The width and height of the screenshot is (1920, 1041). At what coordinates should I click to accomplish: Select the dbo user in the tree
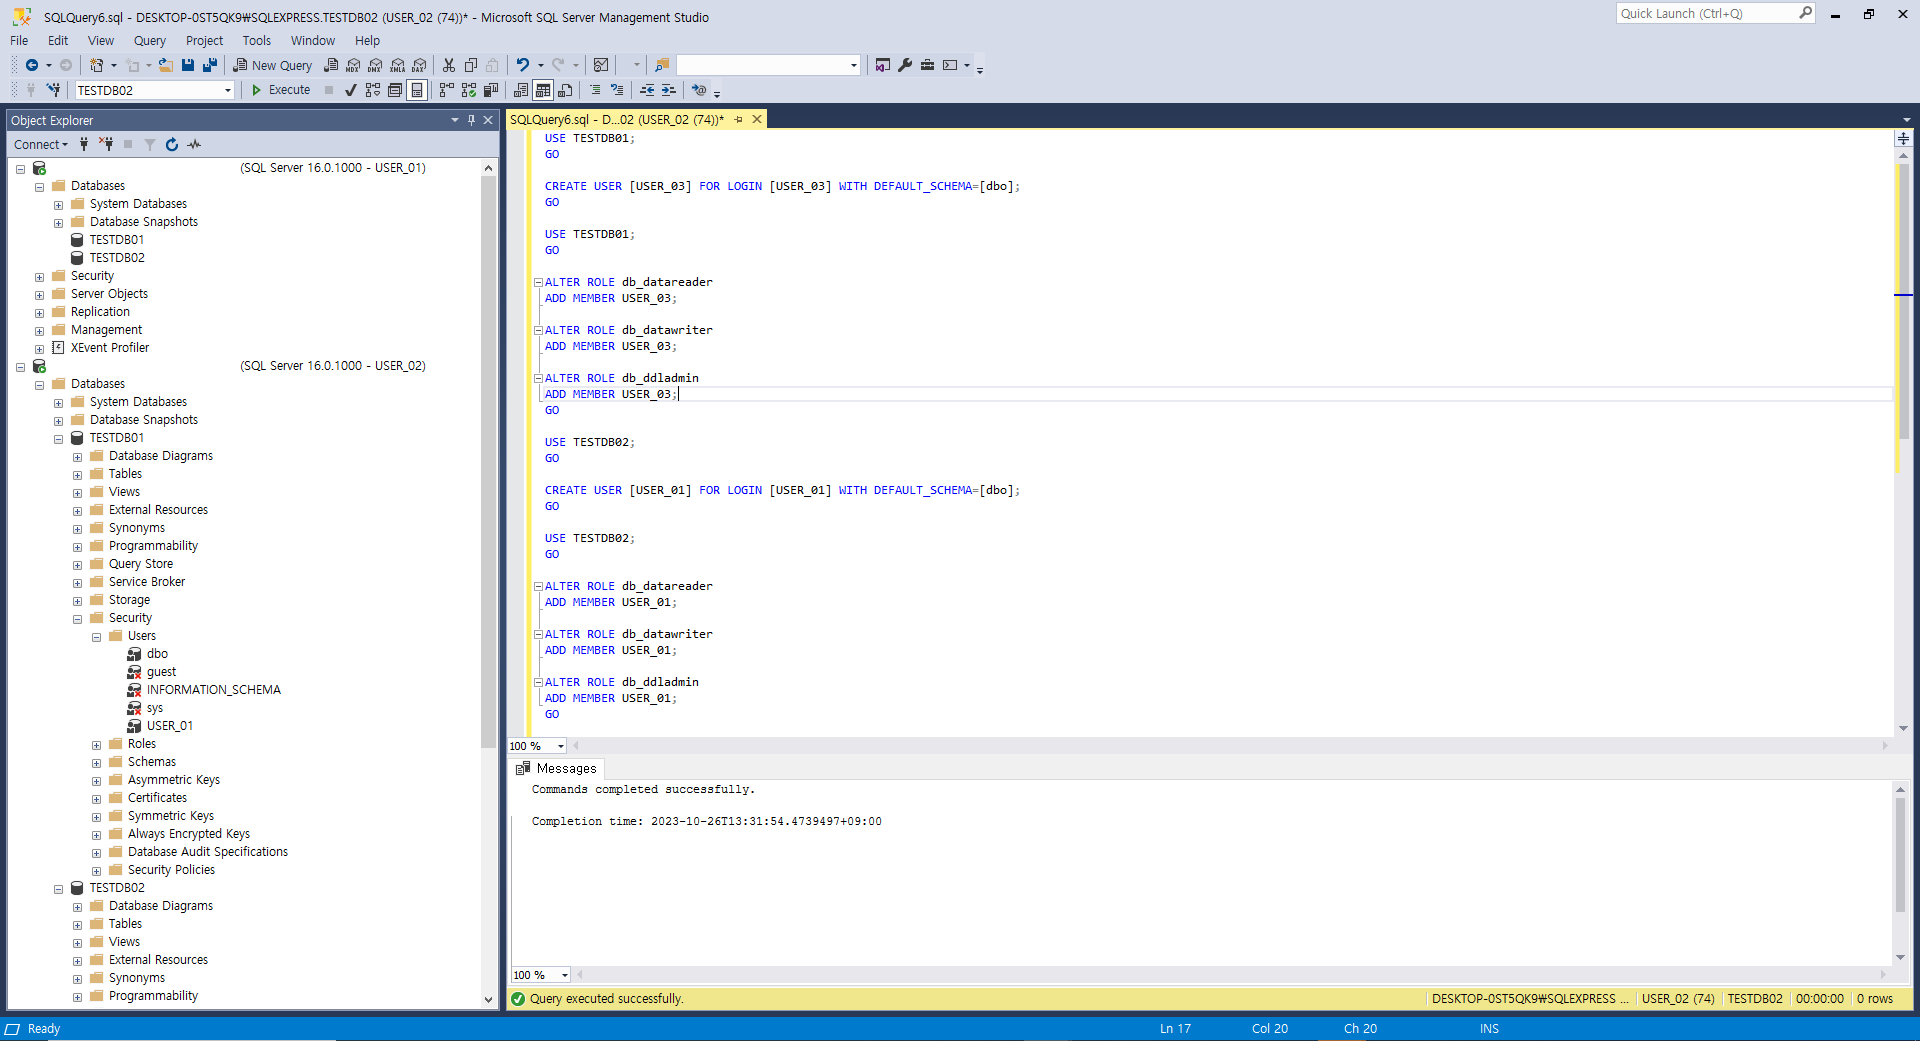click(157, 654)
